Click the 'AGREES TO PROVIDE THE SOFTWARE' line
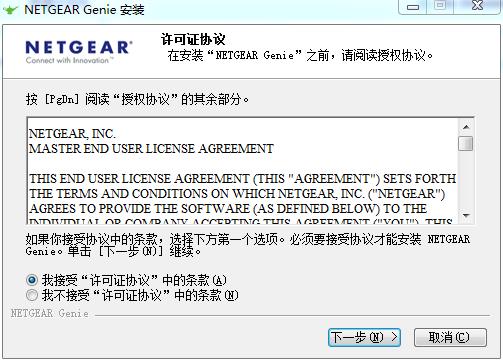This screenshot has width=503, height=361. click(228, 209)
